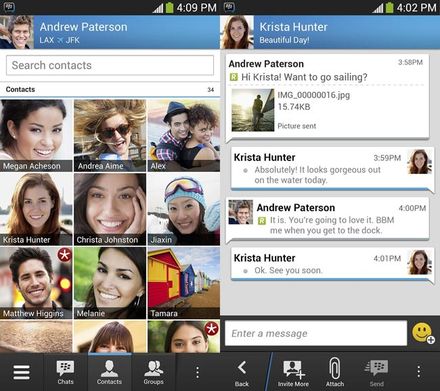
Task: Open the IMG_00000016.jpg sailing picture
Action: coord(253,110)
